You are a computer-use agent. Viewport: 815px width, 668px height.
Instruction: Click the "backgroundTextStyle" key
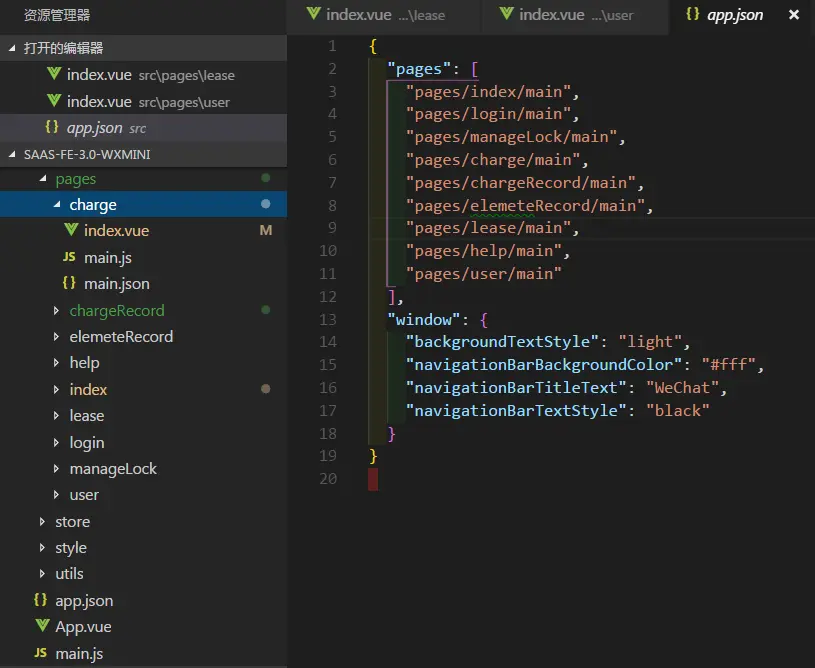pyautogui.click(x=503, y=342)
